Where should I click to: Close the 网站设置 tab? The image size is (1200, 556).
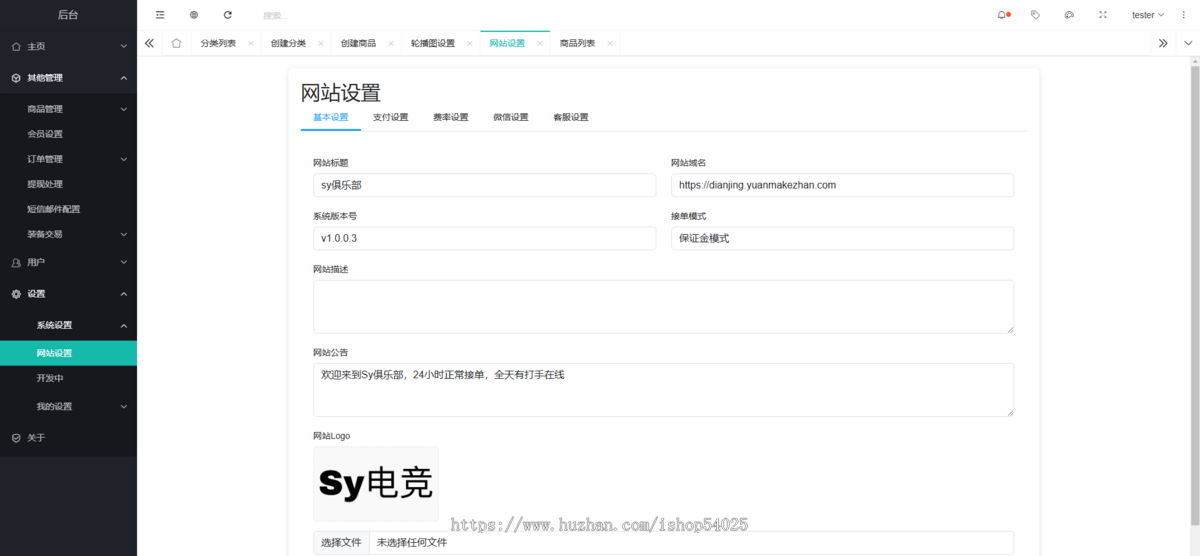(540, 44)
